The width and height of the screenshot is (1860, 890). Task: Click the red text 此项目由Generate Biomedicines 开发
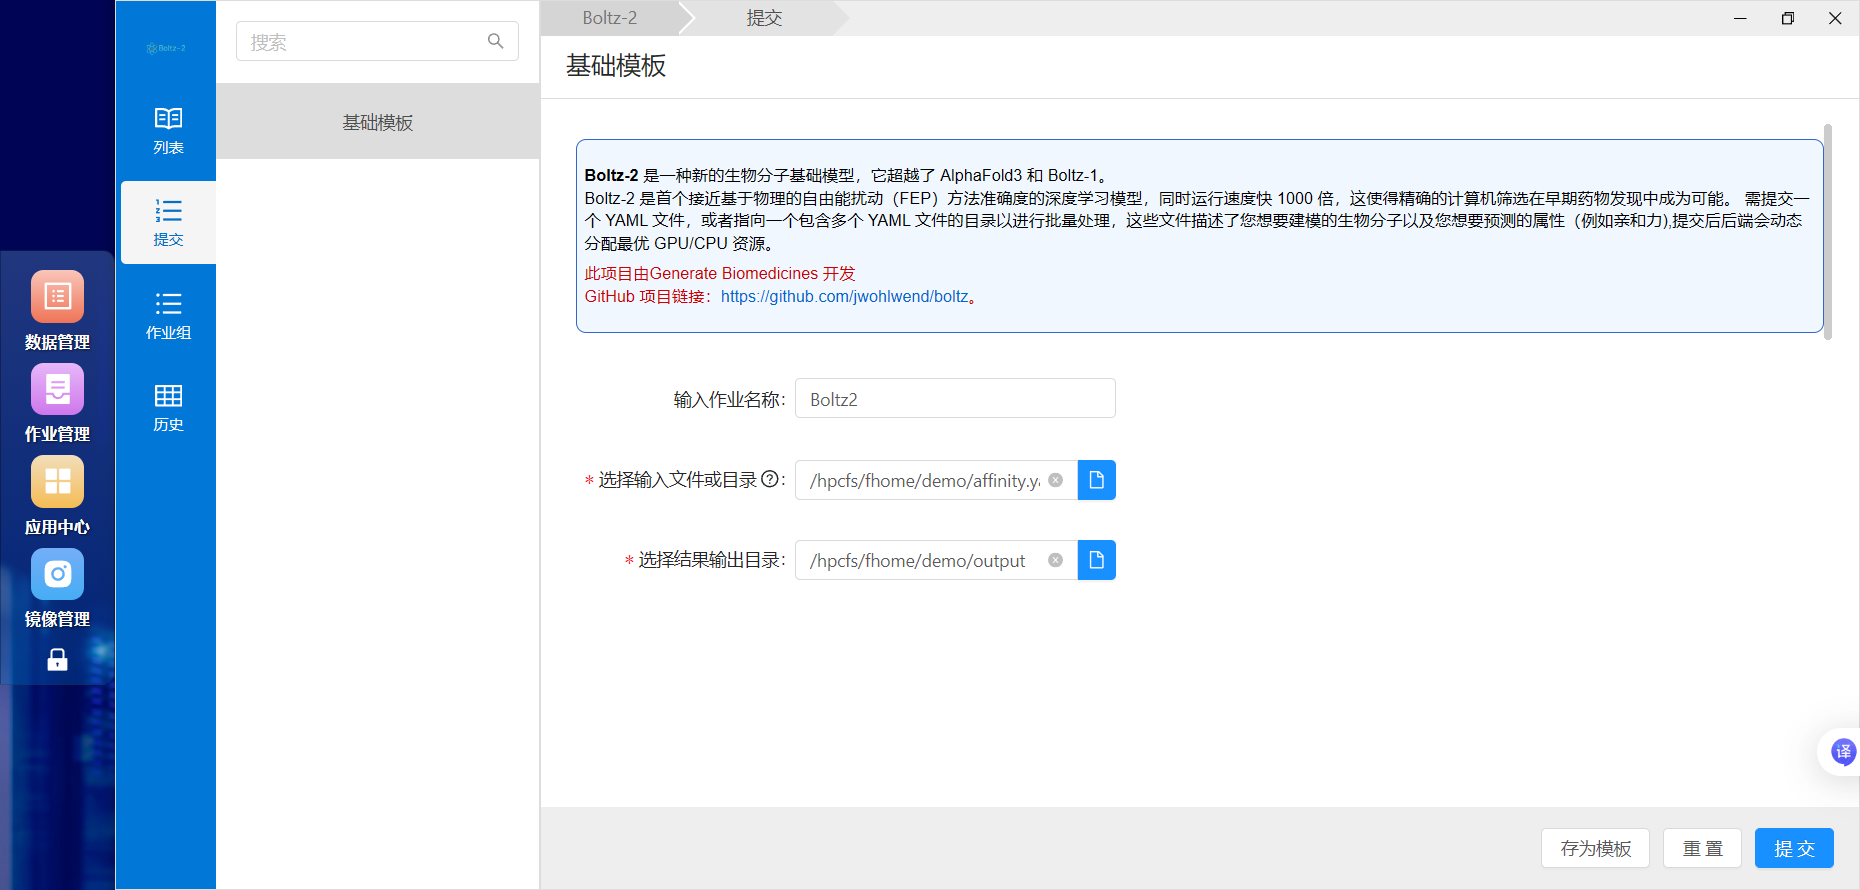pyautogui.click(x=720, y=273)
